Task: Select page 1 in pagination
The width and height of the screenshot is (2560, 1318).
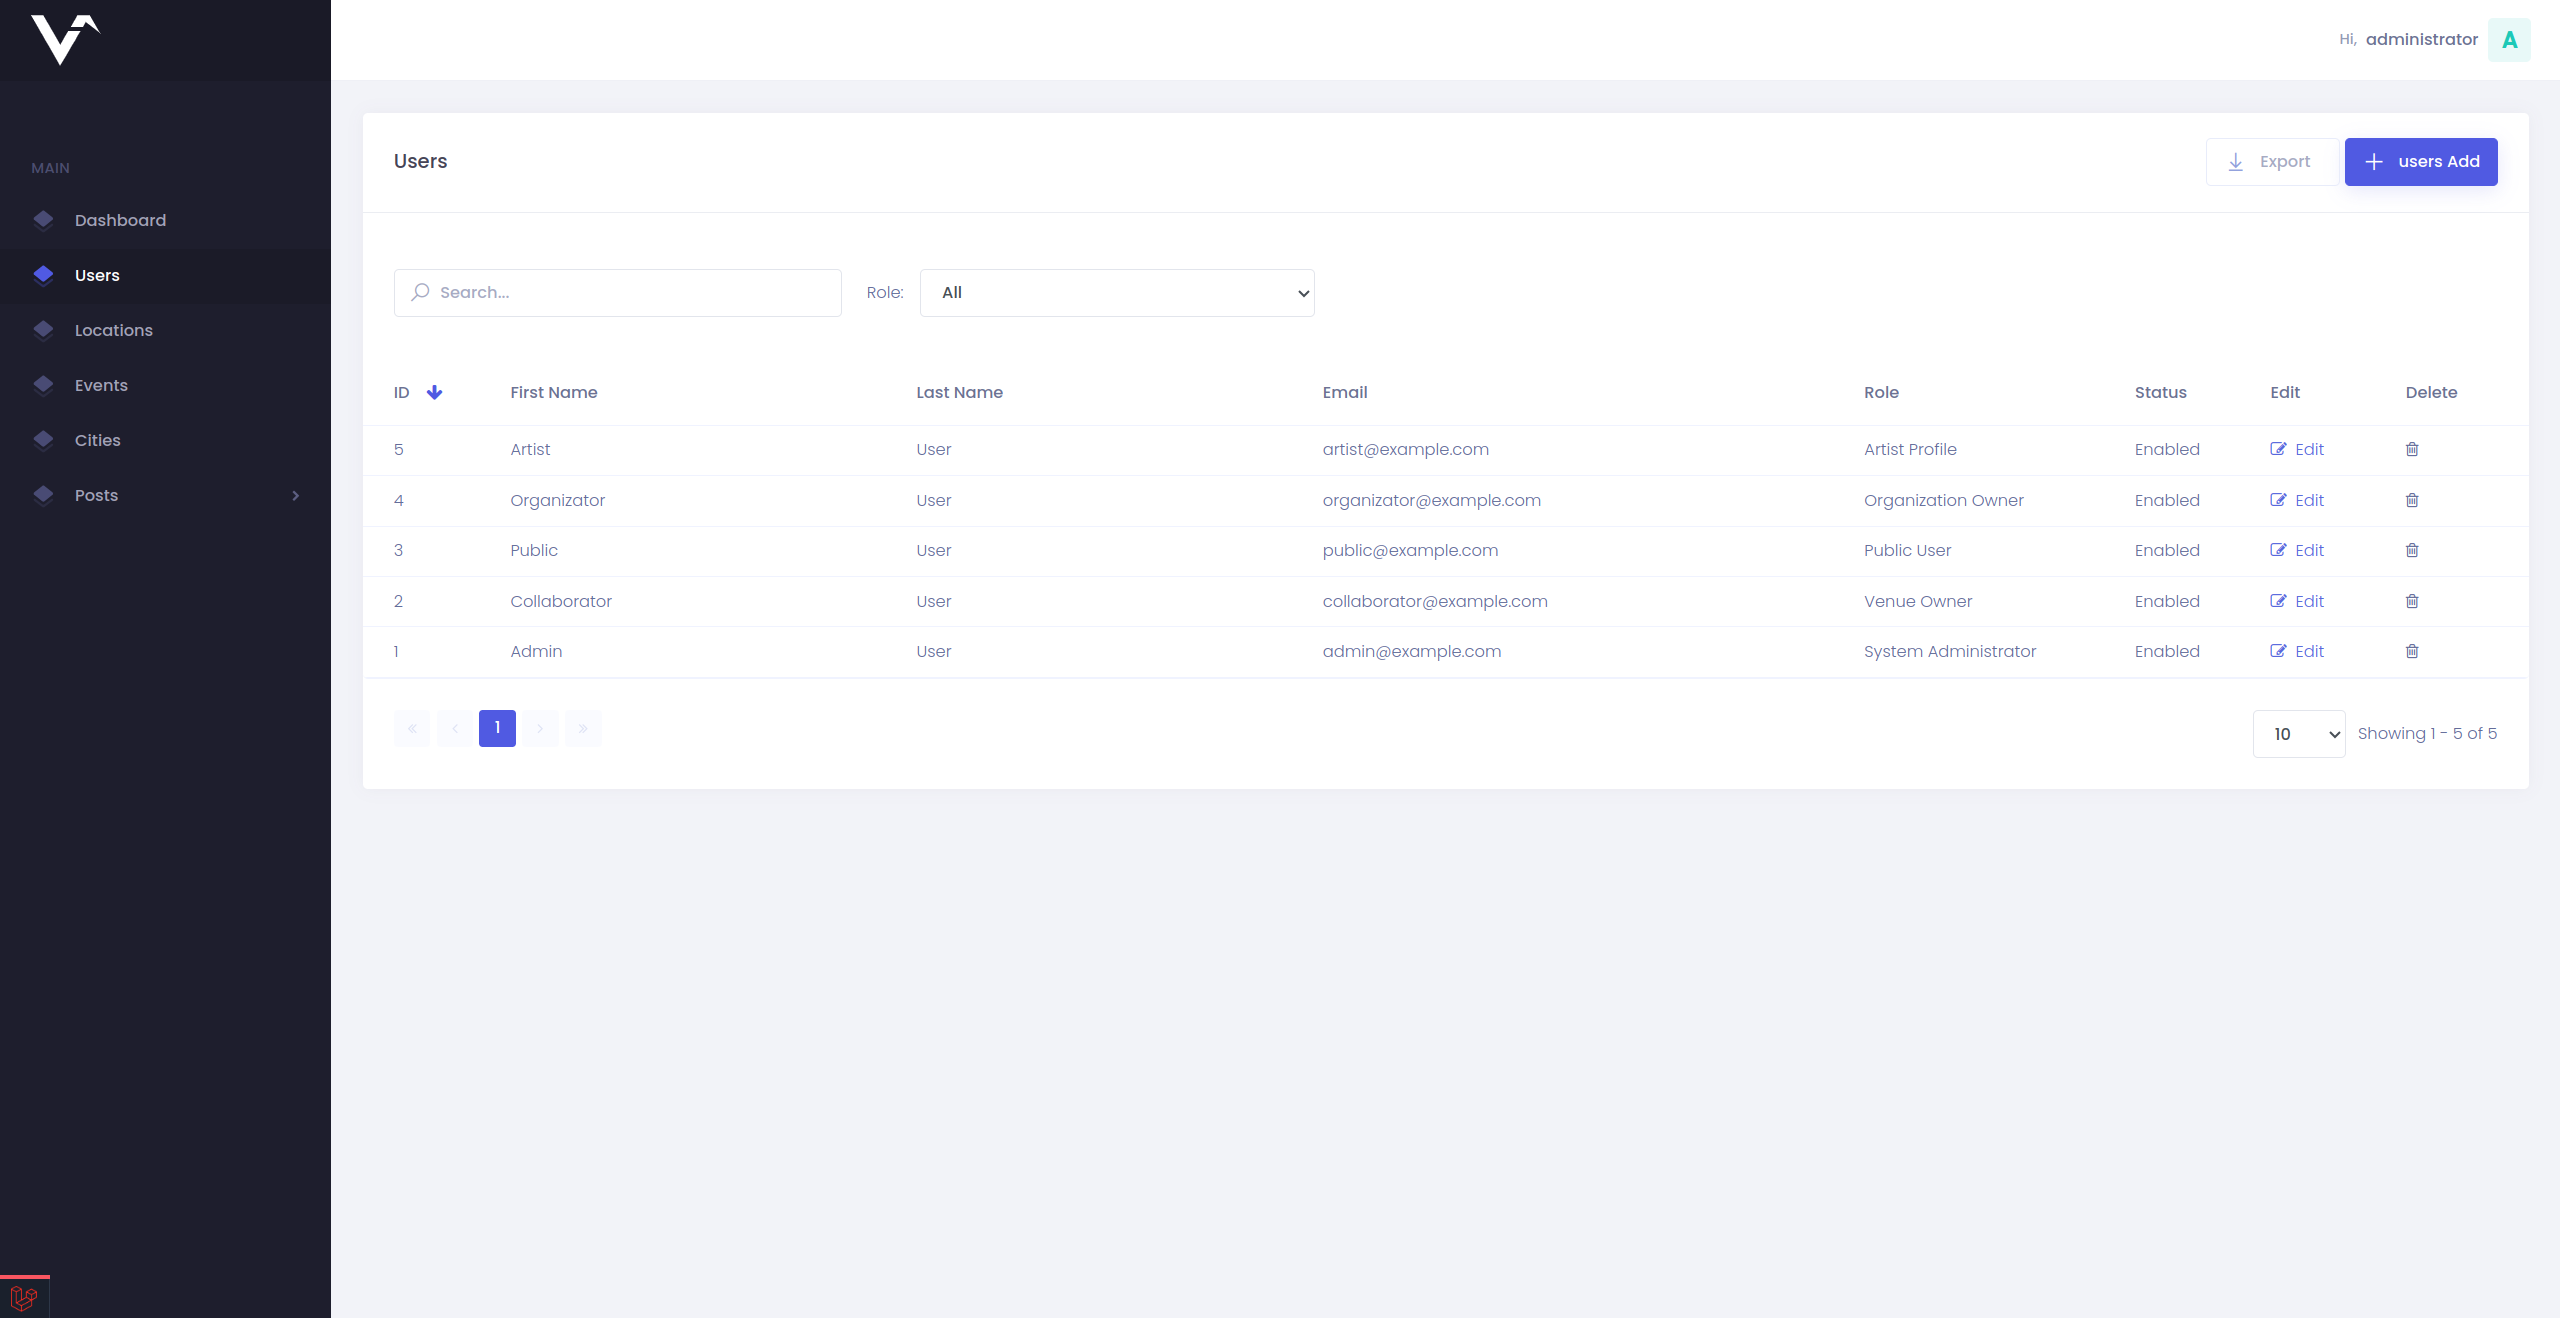Action: point(497,728)
